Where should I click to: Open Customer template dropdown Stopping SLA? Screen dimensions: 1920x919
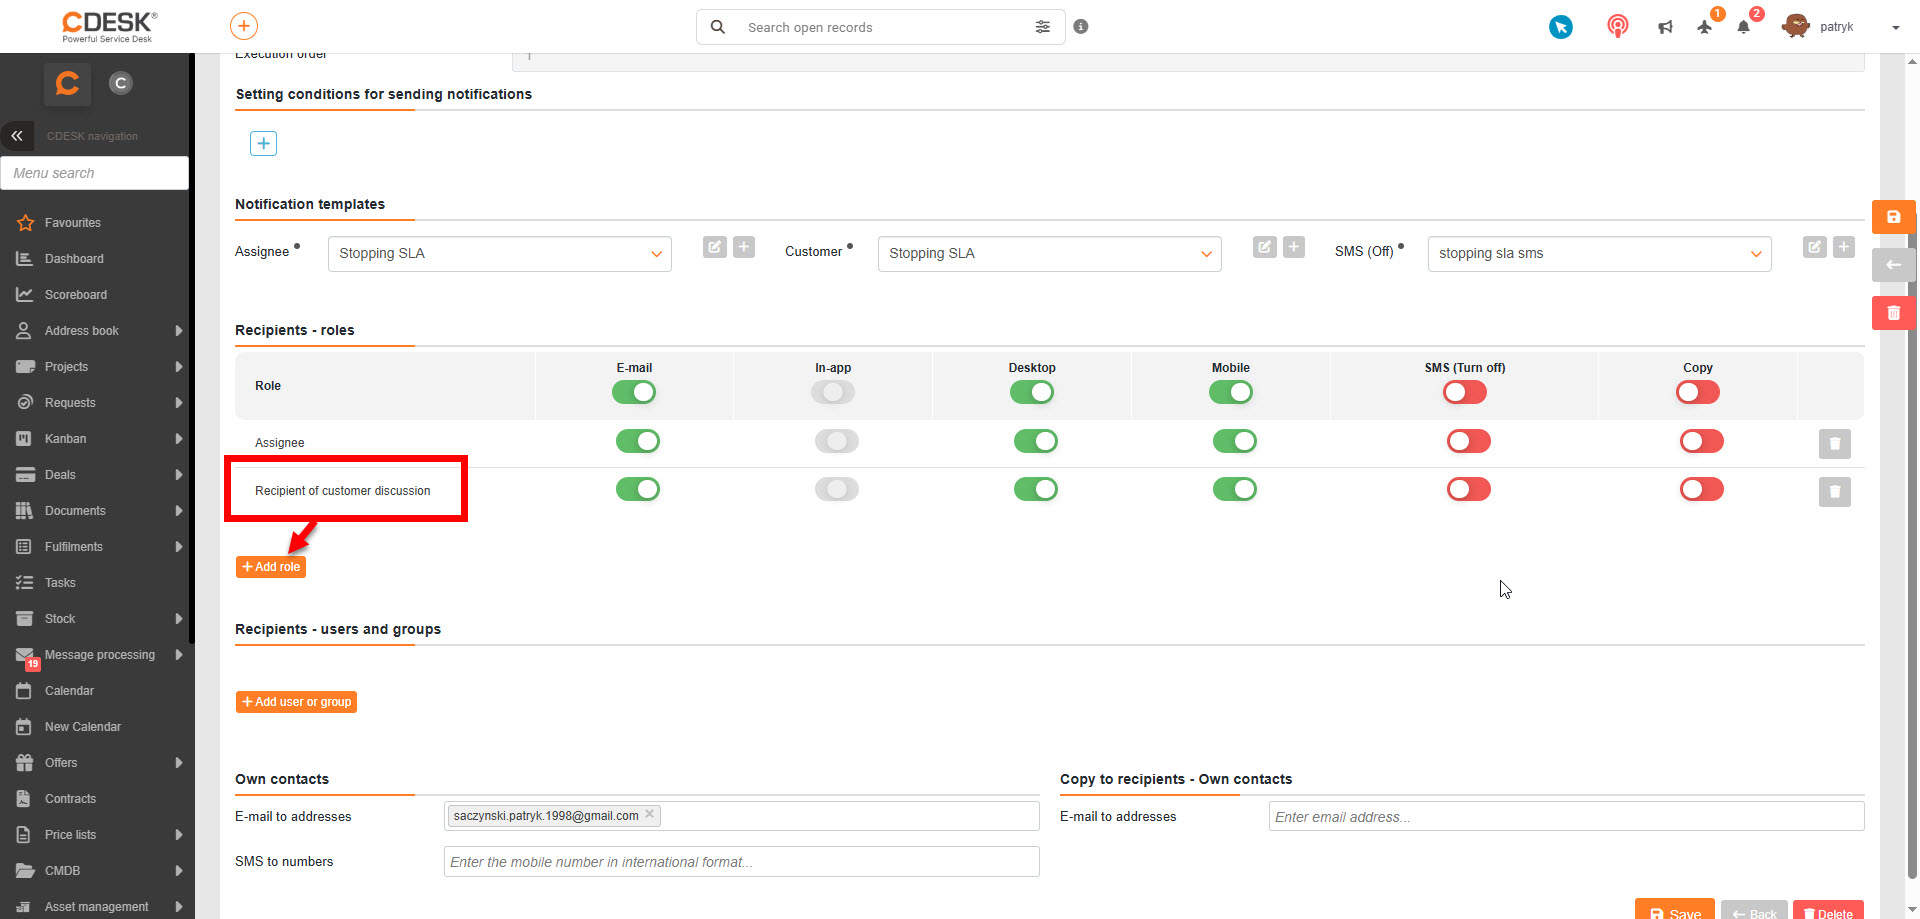click(1050, 254)
